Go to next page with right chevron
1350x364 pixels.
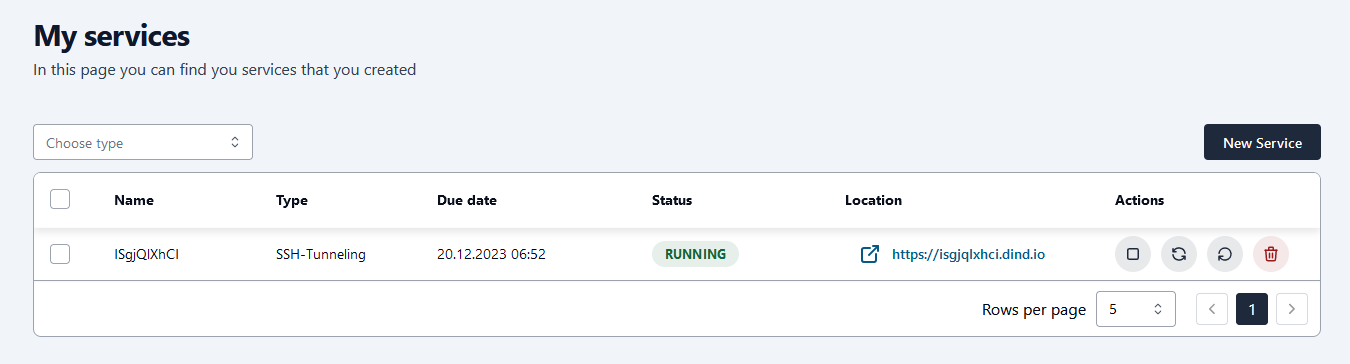click(1292, 309)
